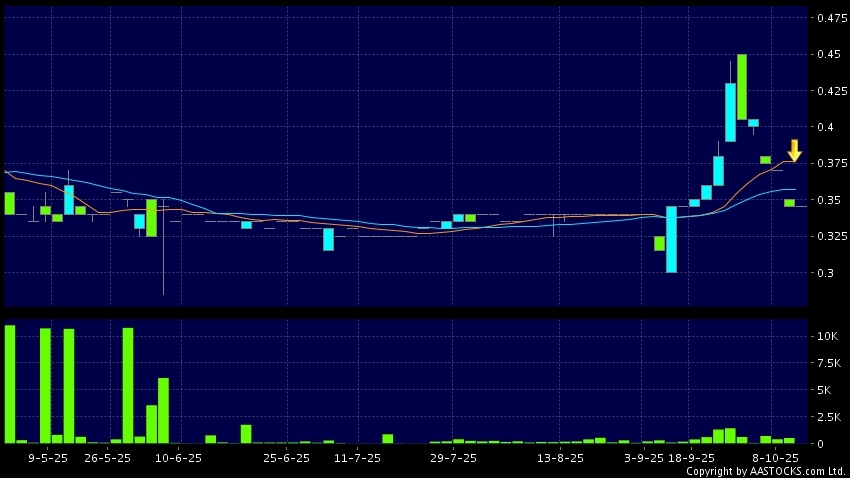Click the yellow down arrow marker
Viewport: 850px width, 478px height.
pos(794,151)
